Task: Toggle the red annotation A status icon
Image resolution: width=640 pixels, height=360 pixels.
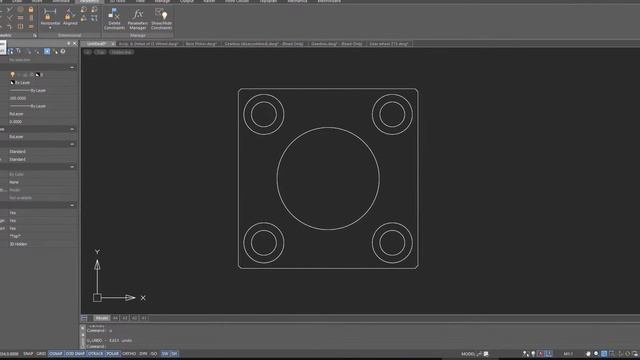Action: coord(540,354)
